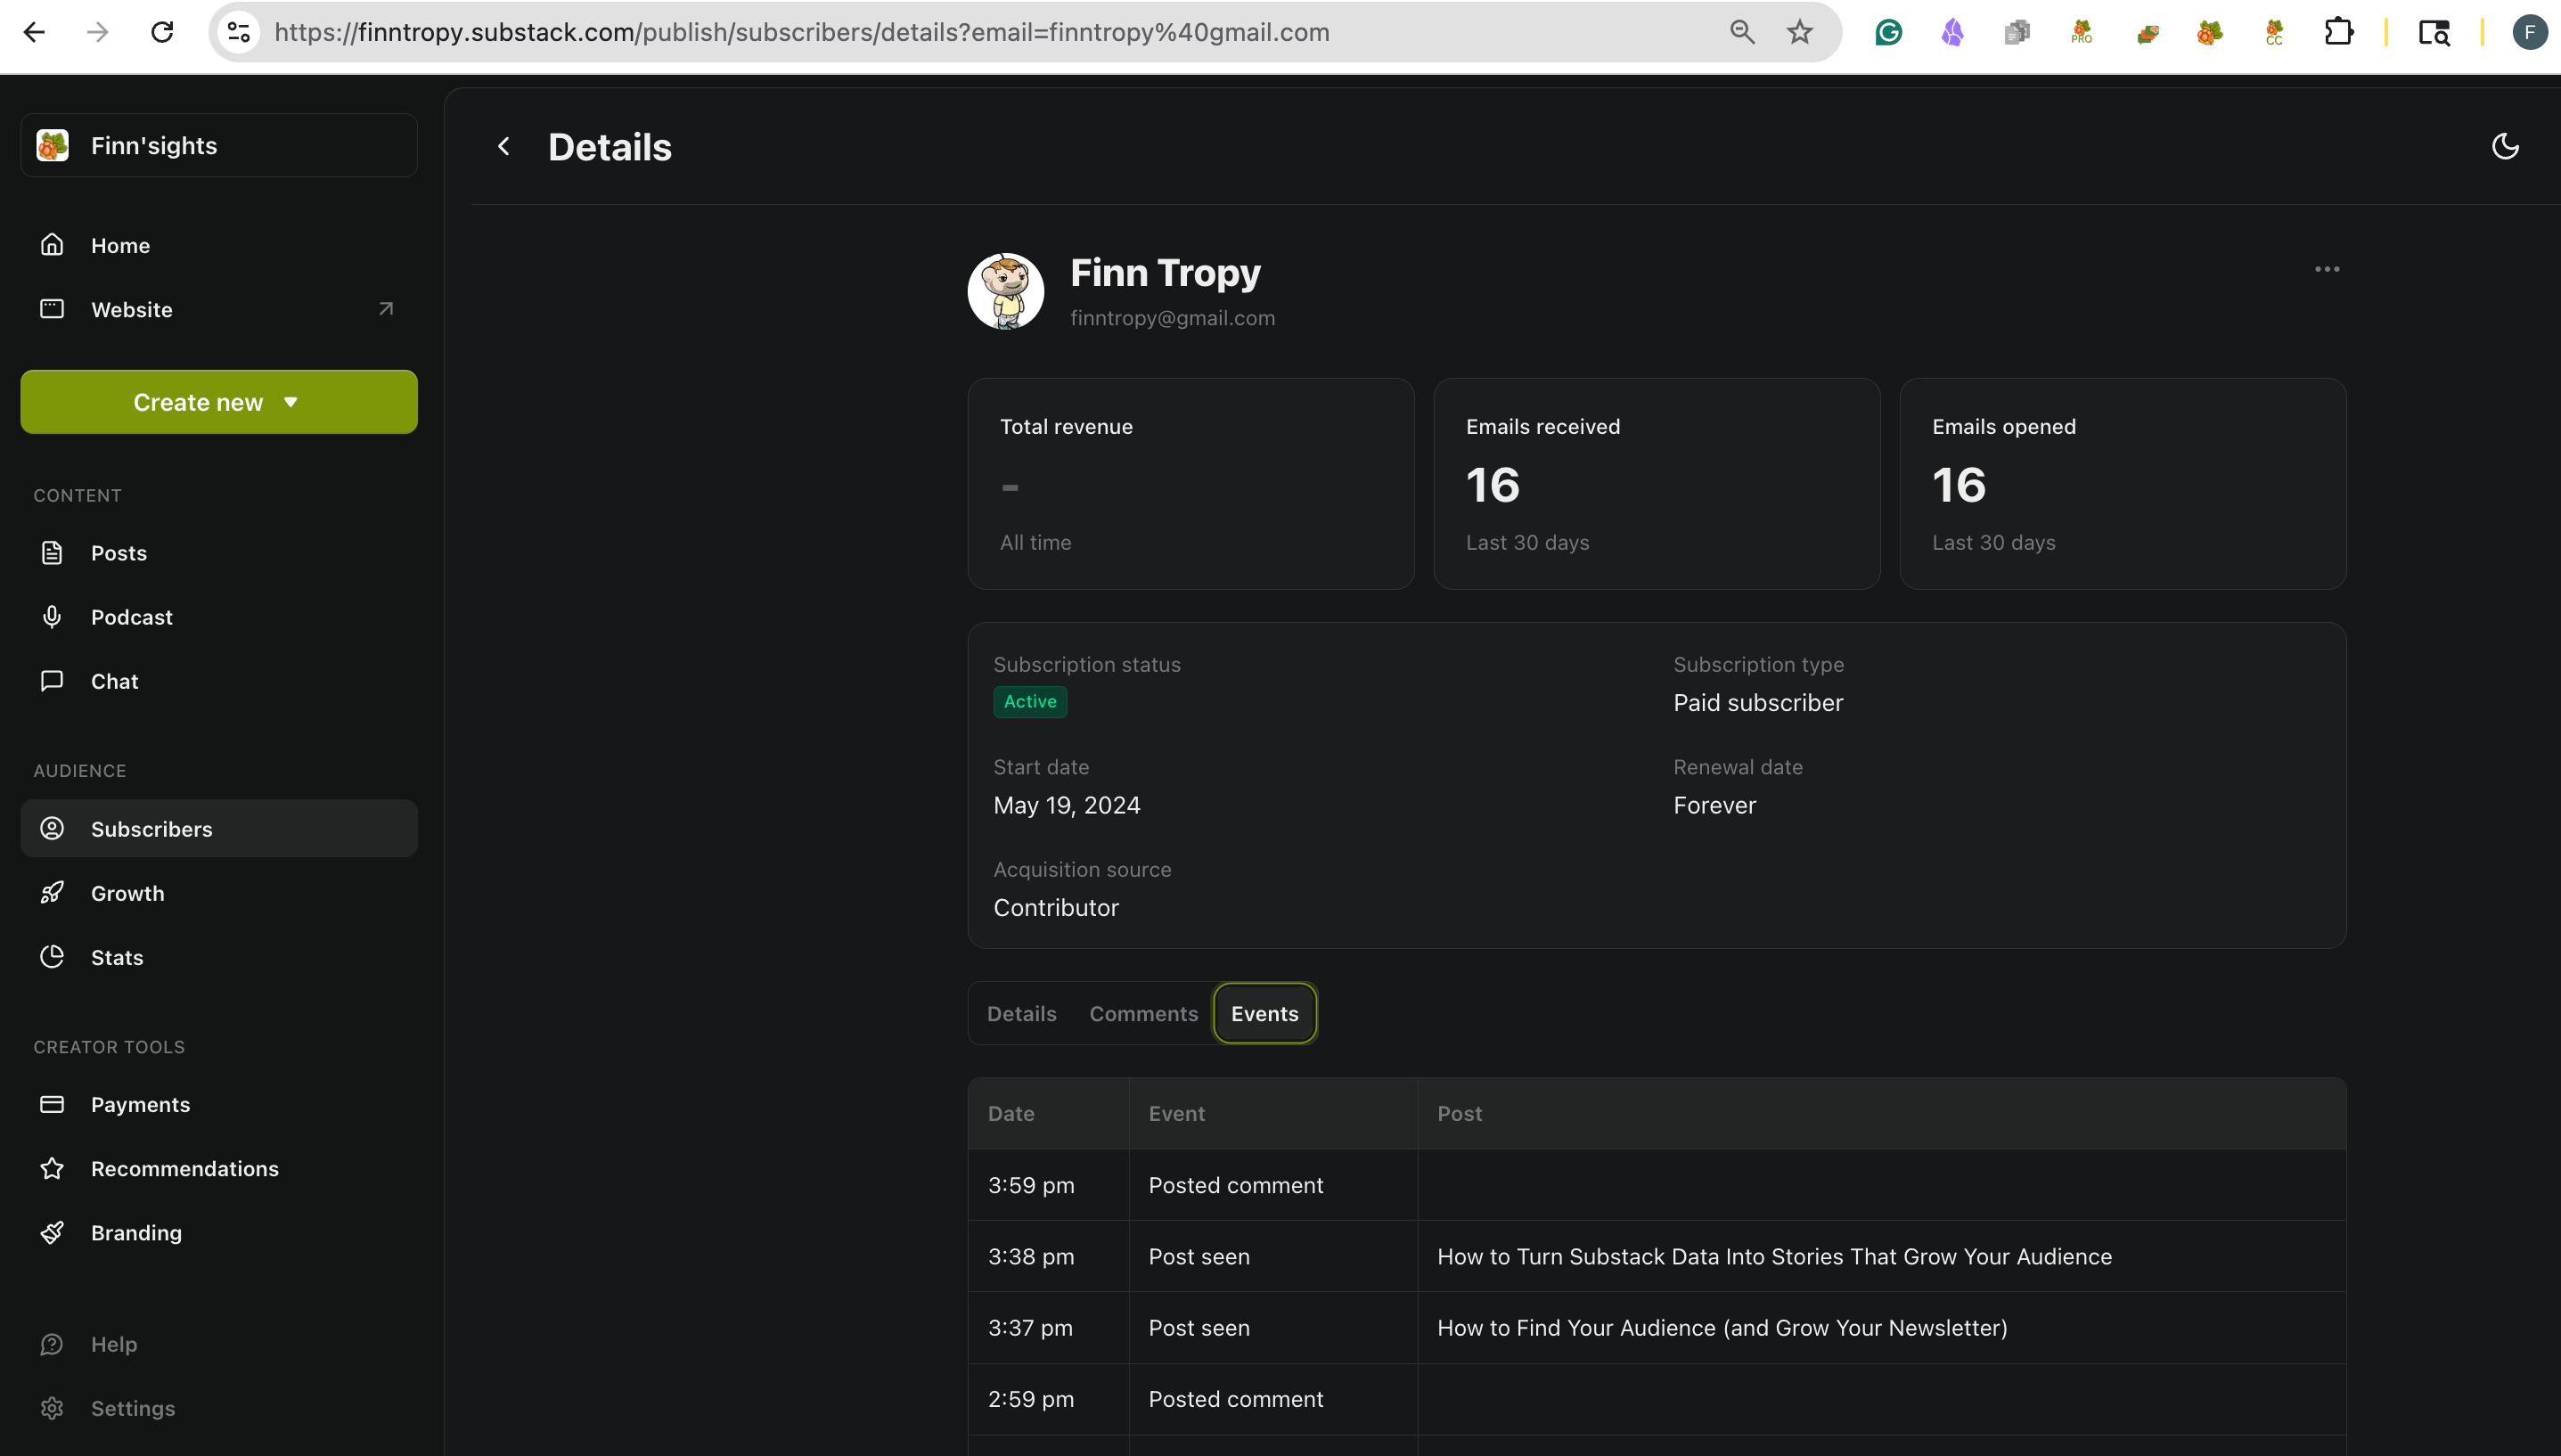Image resolution: width=2561 pixels, height=1456 pixels.
Task: Open Chat bubble icon in sidebar
Action: pyautogui.click(x=52, y=681)
